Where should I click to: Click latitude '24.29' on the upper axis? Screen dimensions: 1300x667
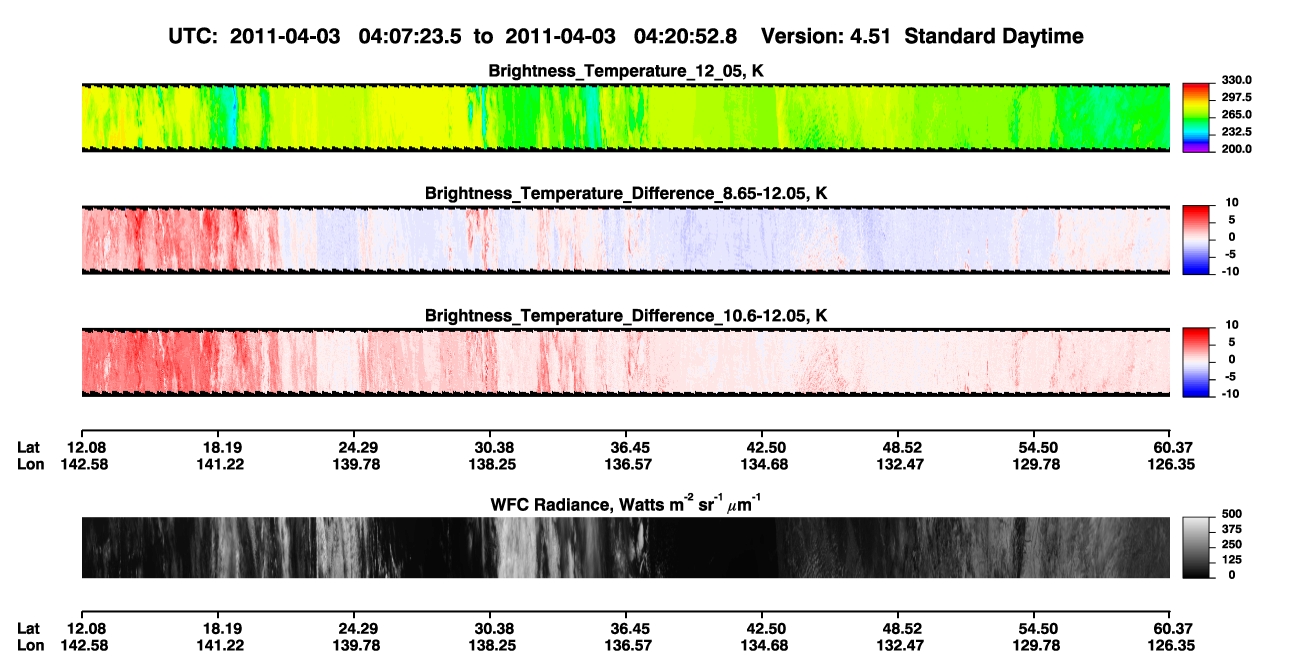[x=357, y=448]
